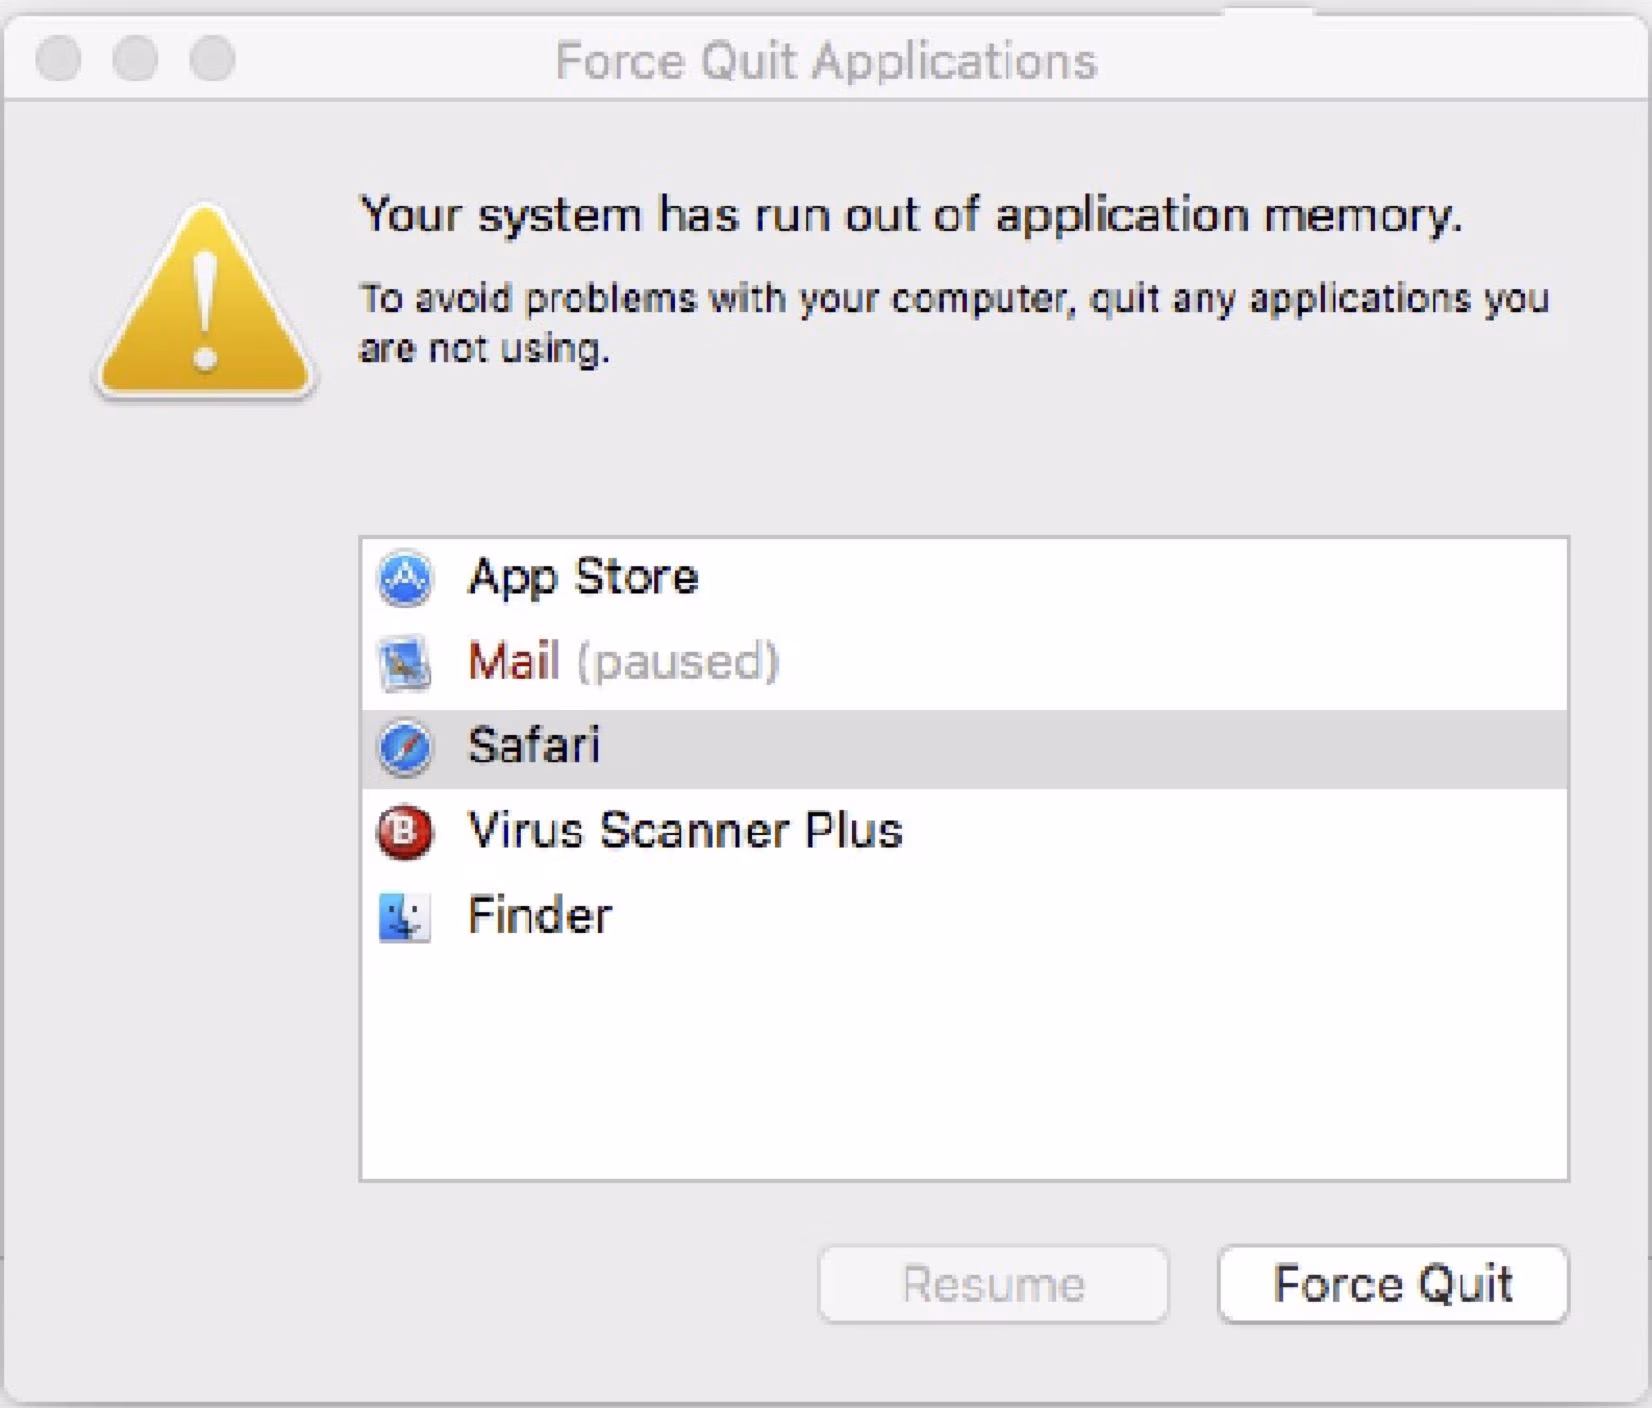Viewport: 1652px width, 1408px height.
Task: Select the App Store entry name
Action: click(x=583, y=578)
